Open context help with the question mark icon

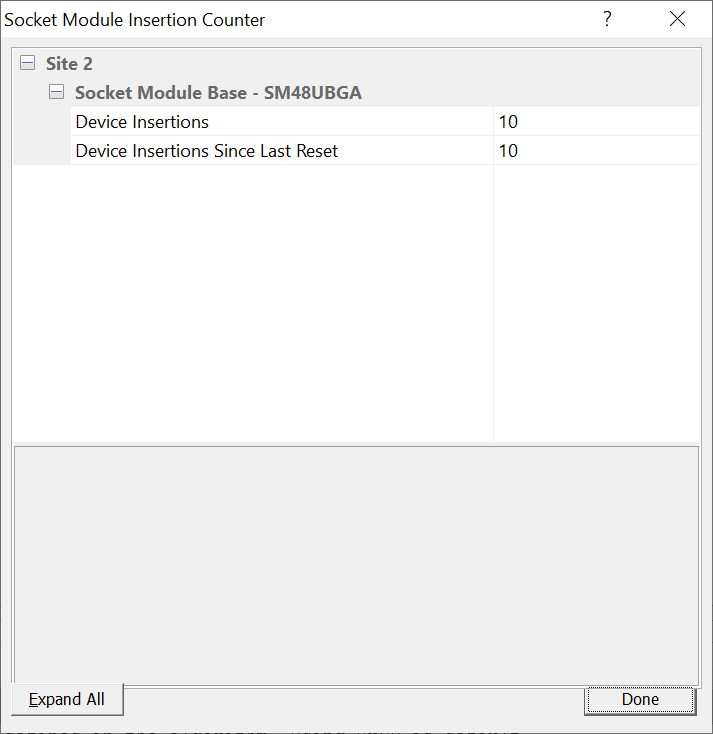[607, 19]
